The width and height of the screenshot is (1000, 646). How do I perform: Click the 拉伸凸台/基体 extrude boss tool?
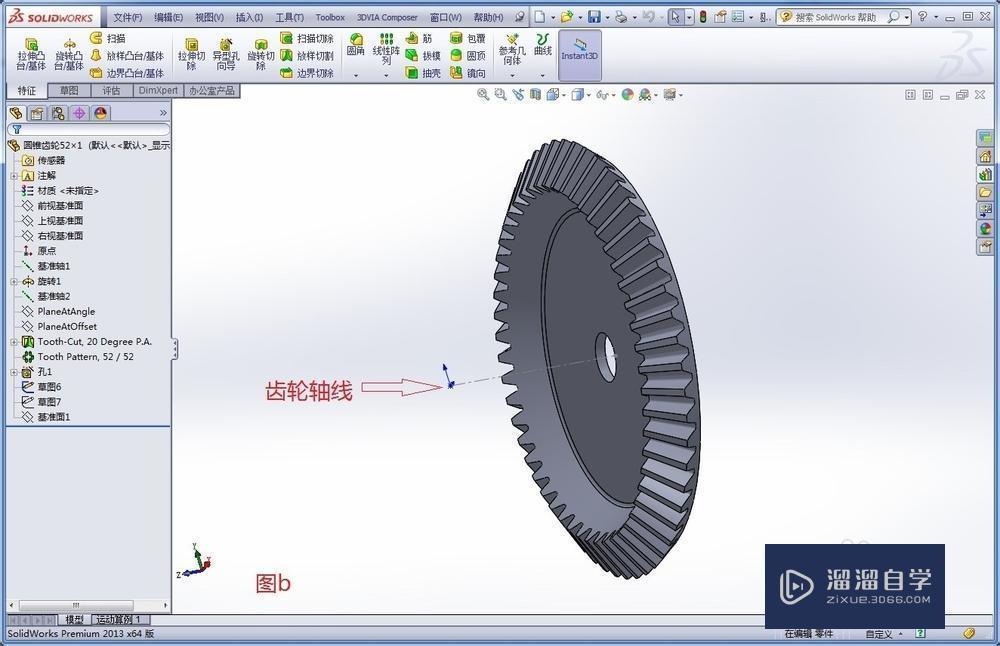31,55
